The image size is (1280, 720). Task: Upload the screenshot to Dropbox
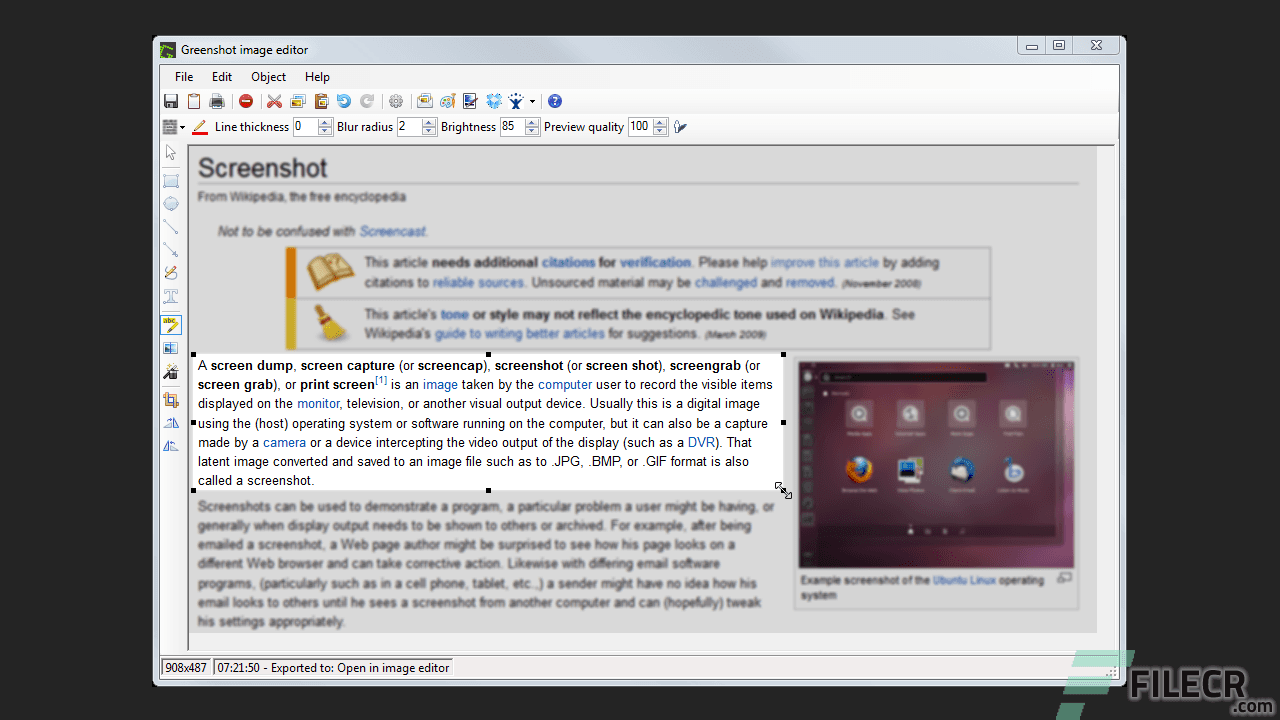pyautogui.click(x=493, y=101)
